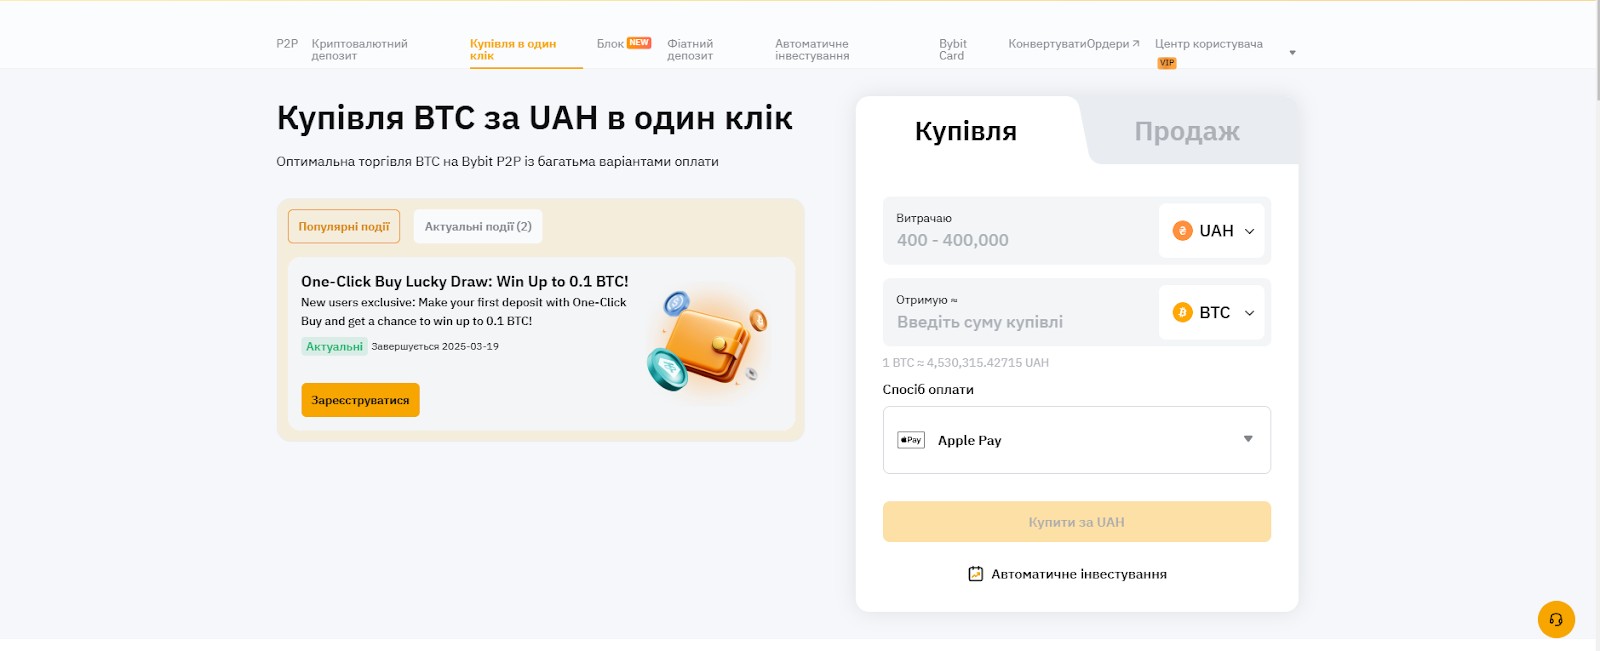
Task: Open the Apple Pay payment method dropdown
Action: click(x=1076, y=440)
